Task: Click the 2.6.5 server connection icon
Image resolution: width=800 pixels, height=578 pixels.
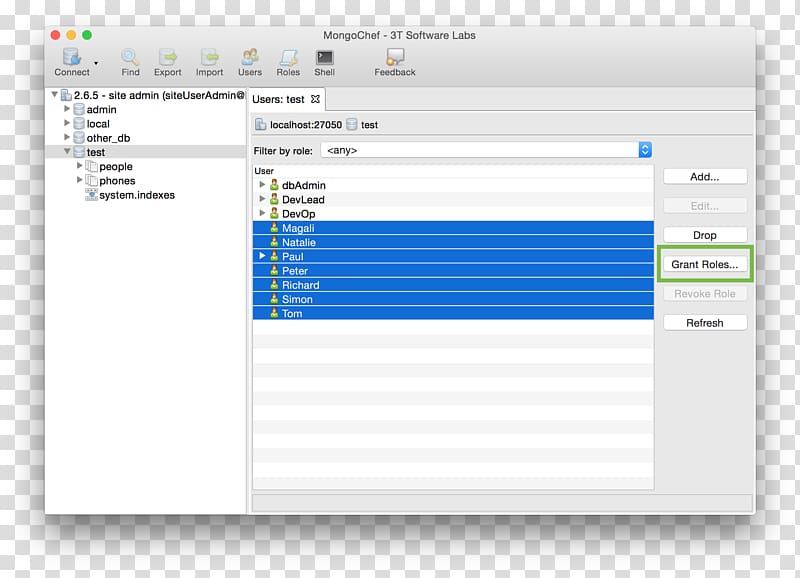Action: [x=66, y=95]
